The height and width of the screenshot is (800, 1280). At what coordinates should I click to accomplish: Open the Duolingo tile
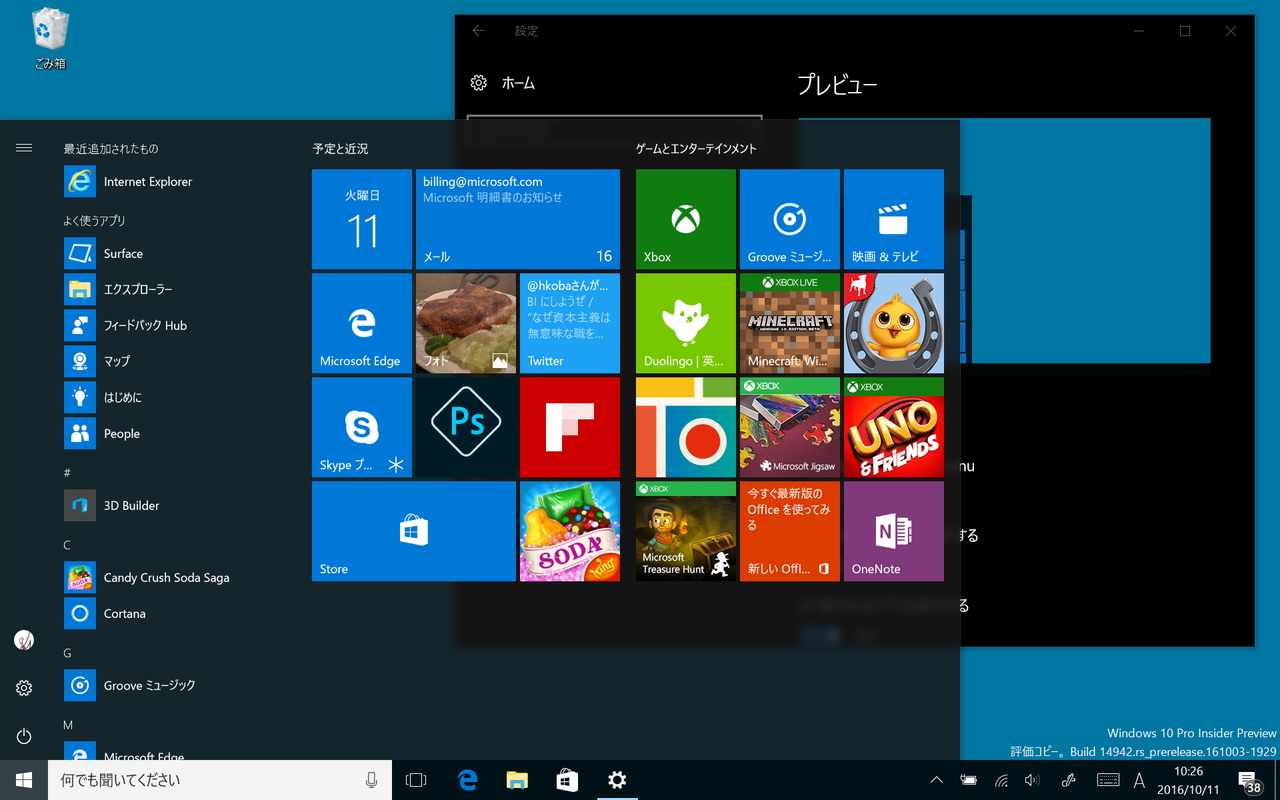tap(686, 323)
